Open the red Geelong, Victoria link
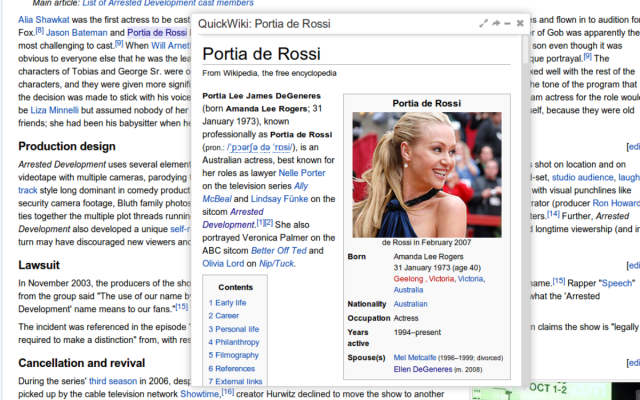This screenshot has height=400, width=640. pyautogui.click(x=424, y=279)
